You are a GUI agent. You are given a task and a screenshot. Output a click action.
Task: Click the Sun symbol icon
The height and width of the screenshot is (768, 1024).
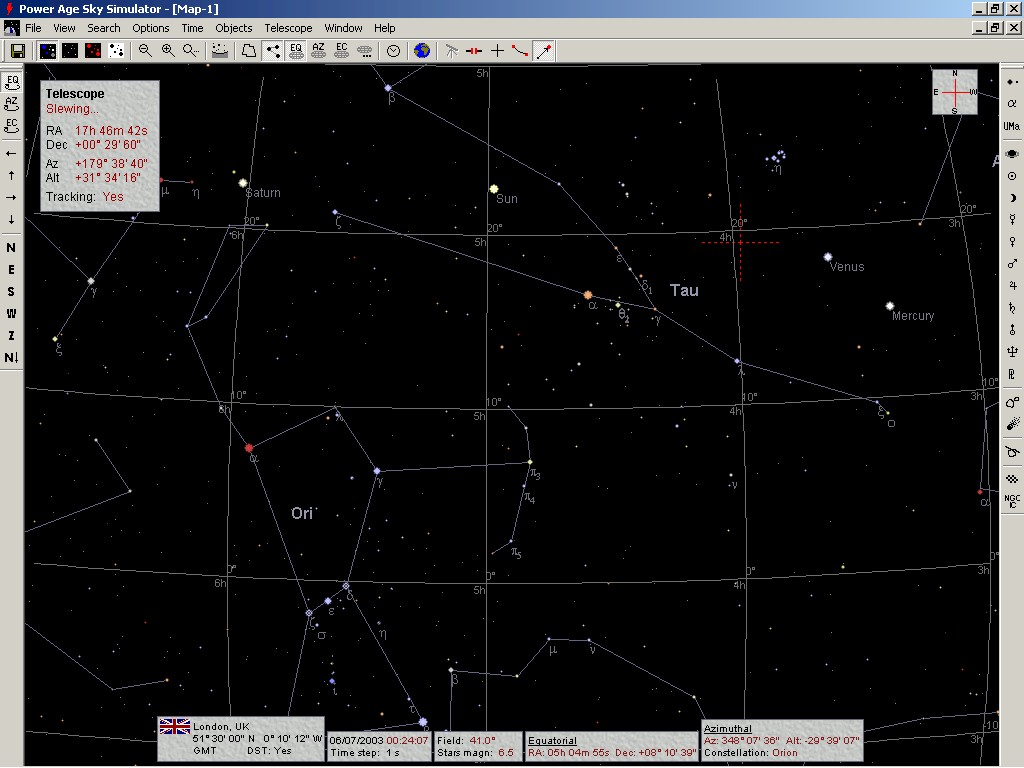pos(1012,176)
